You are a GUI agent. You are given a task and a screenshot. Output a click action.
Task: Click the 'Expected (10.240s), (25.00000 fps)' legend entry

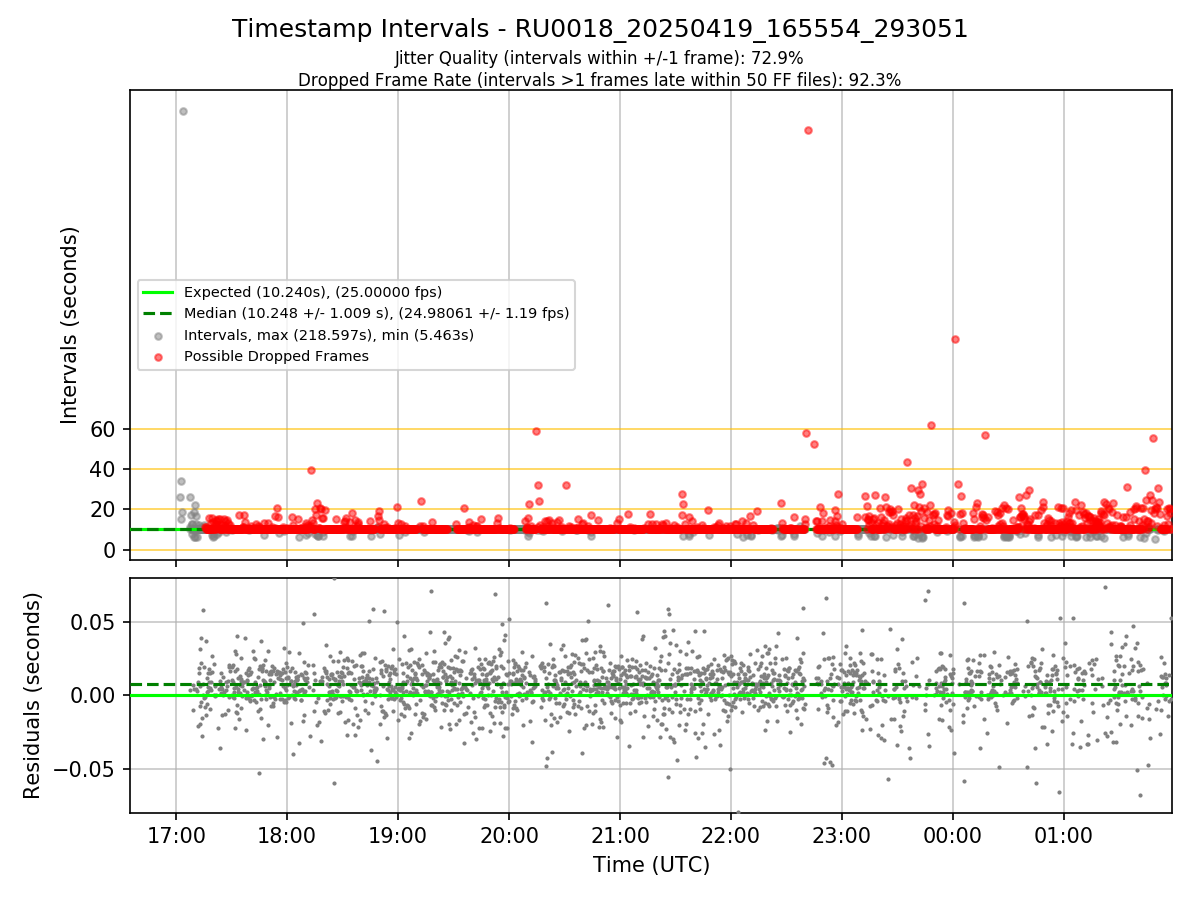(313, 292)
